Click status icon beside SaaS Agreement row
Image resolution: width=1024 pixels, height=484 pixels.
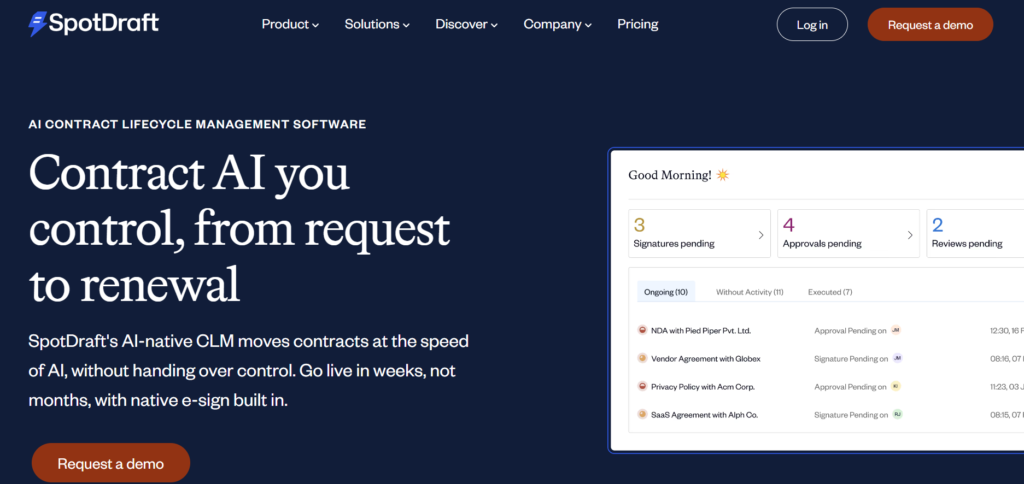(x=642, y=415)
